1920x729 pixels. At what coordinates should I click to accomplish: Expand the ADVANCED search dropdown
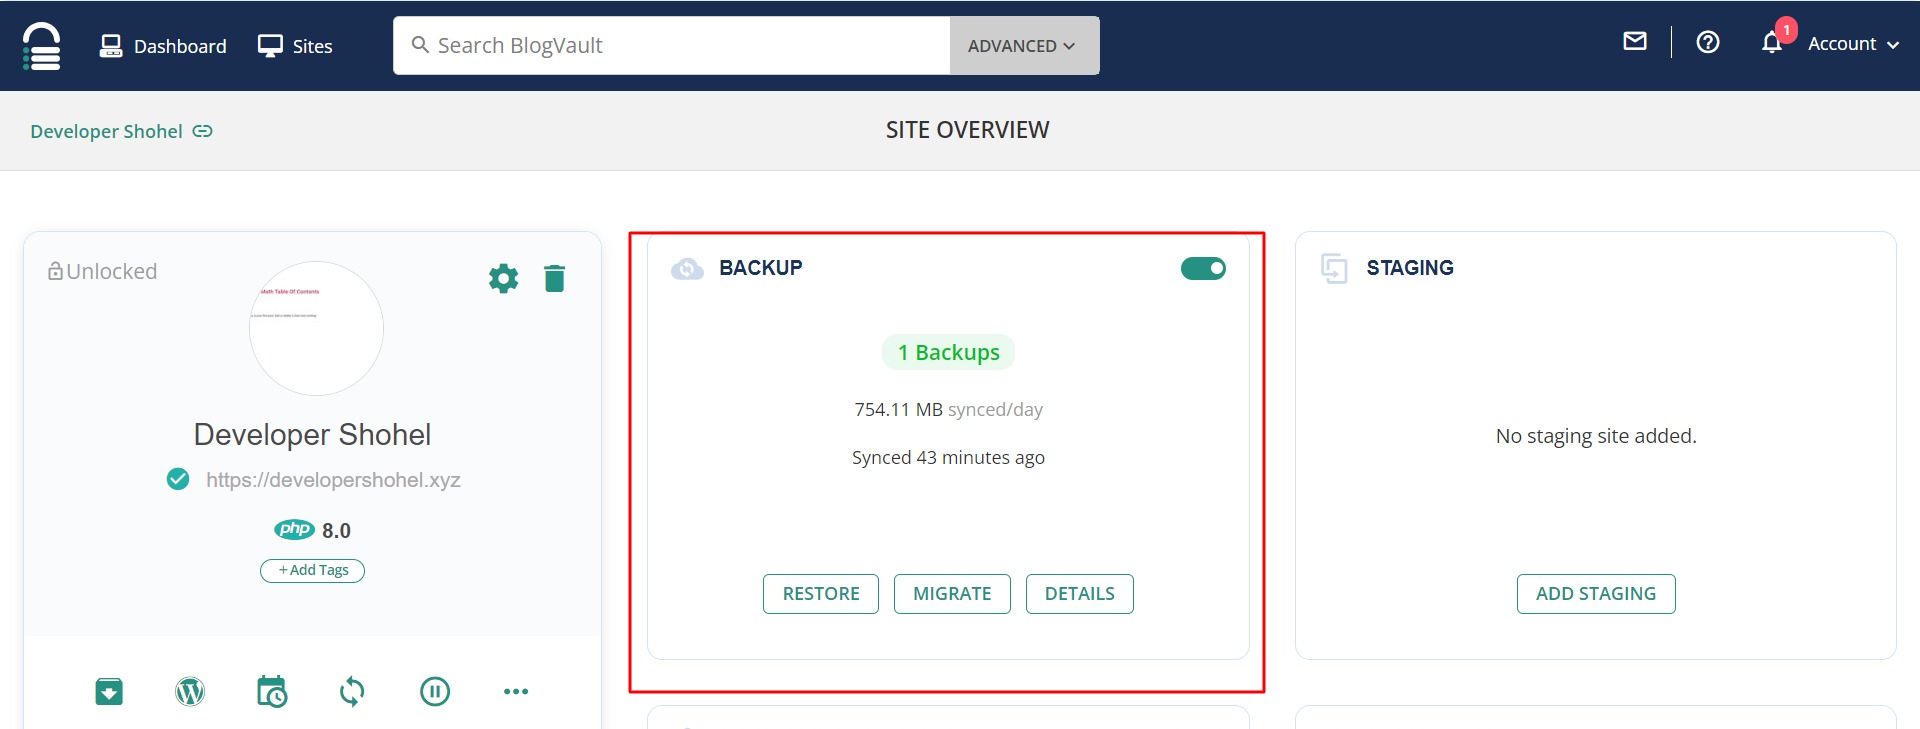point(1024,45)
